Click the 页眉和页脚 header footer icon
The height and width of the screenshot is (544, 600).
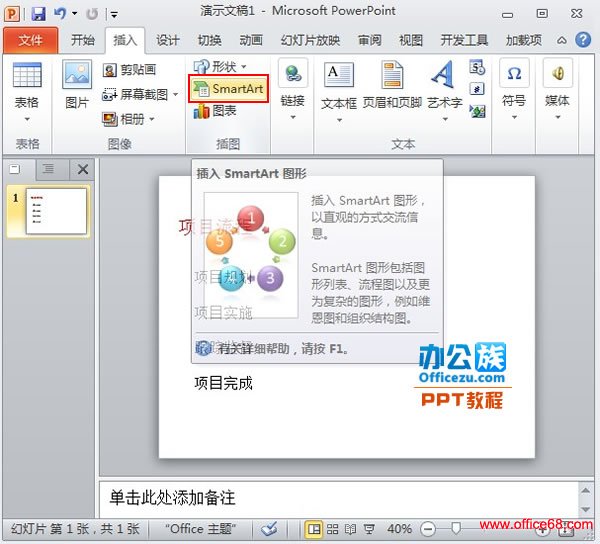(x=392, y=74)
